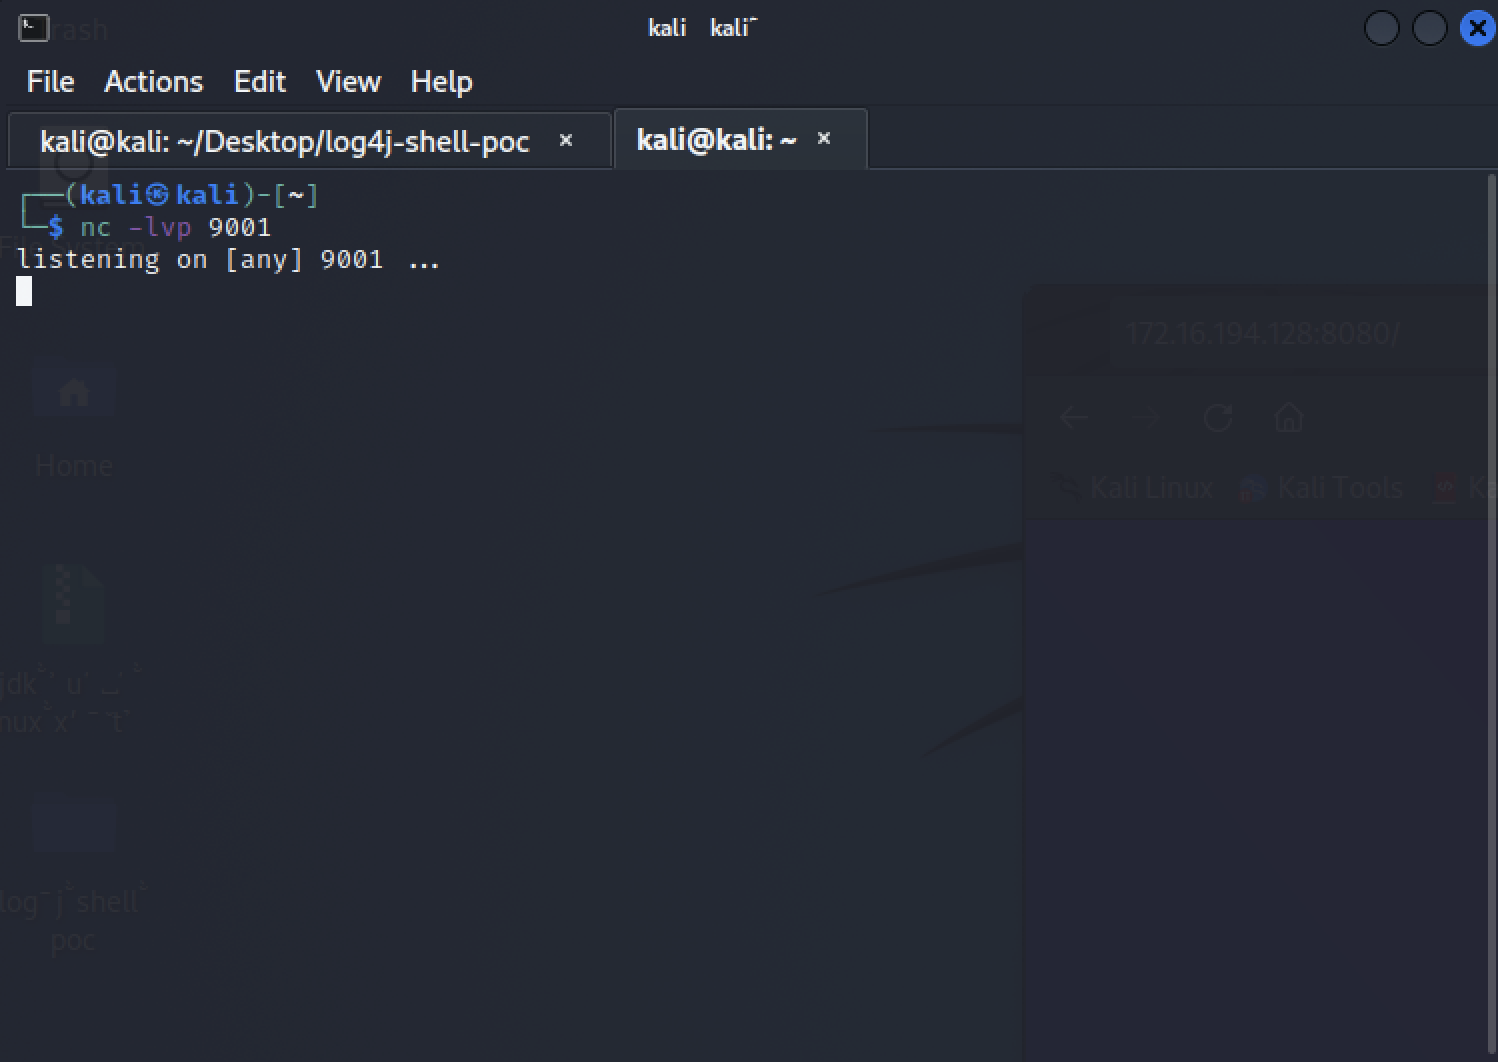Open the Actions menu
1498x1062 pixels.
[x=153, y=81]
